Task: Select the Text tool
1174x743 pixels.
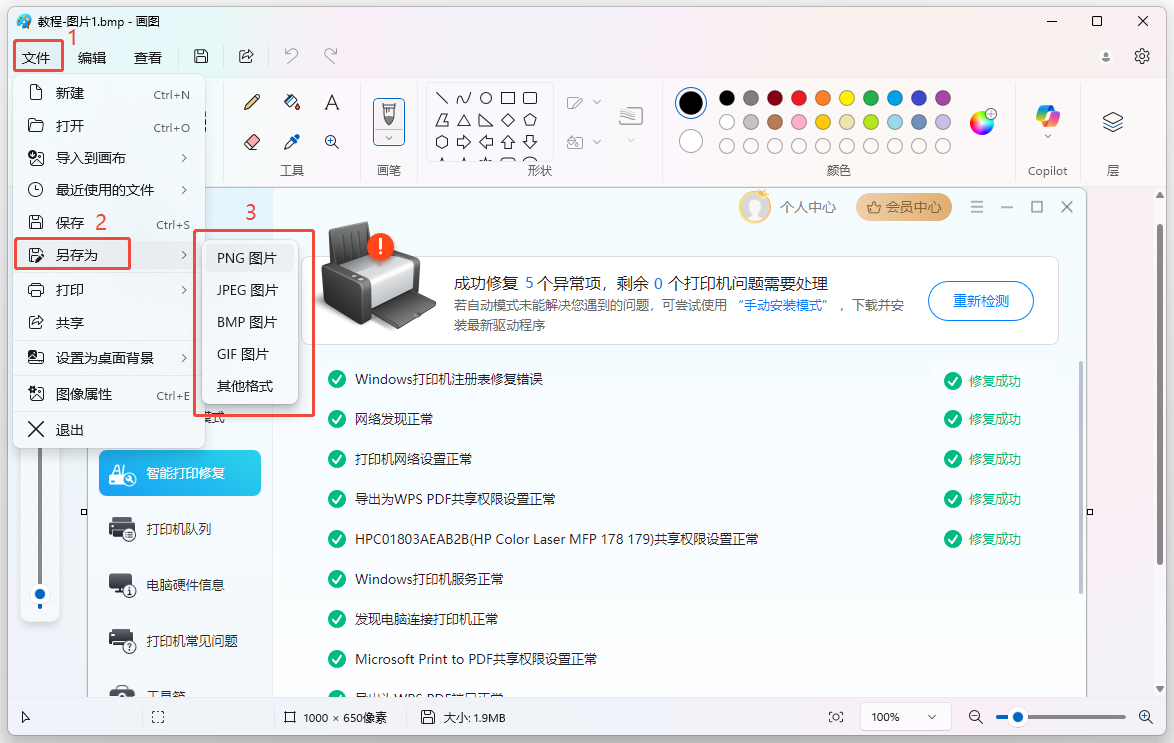Action: click(332, 102)
